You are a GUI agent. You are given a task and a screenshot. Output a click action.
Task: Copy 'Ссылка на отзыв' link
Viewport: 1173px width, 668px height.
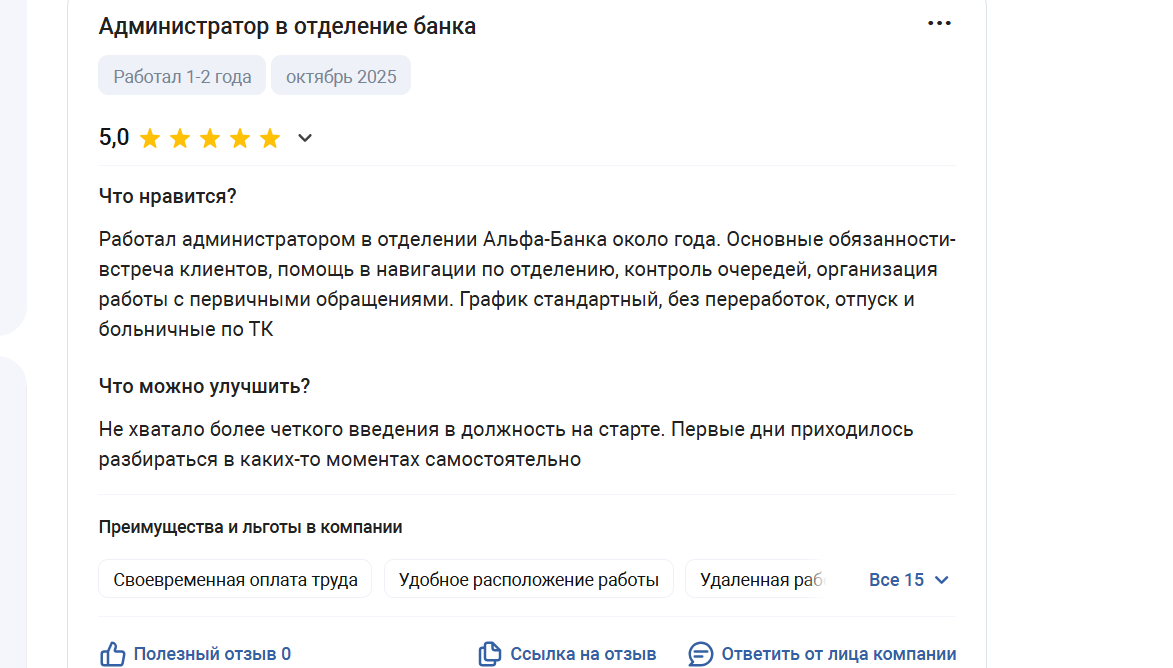pyautogui.click(x=583, y=654)
